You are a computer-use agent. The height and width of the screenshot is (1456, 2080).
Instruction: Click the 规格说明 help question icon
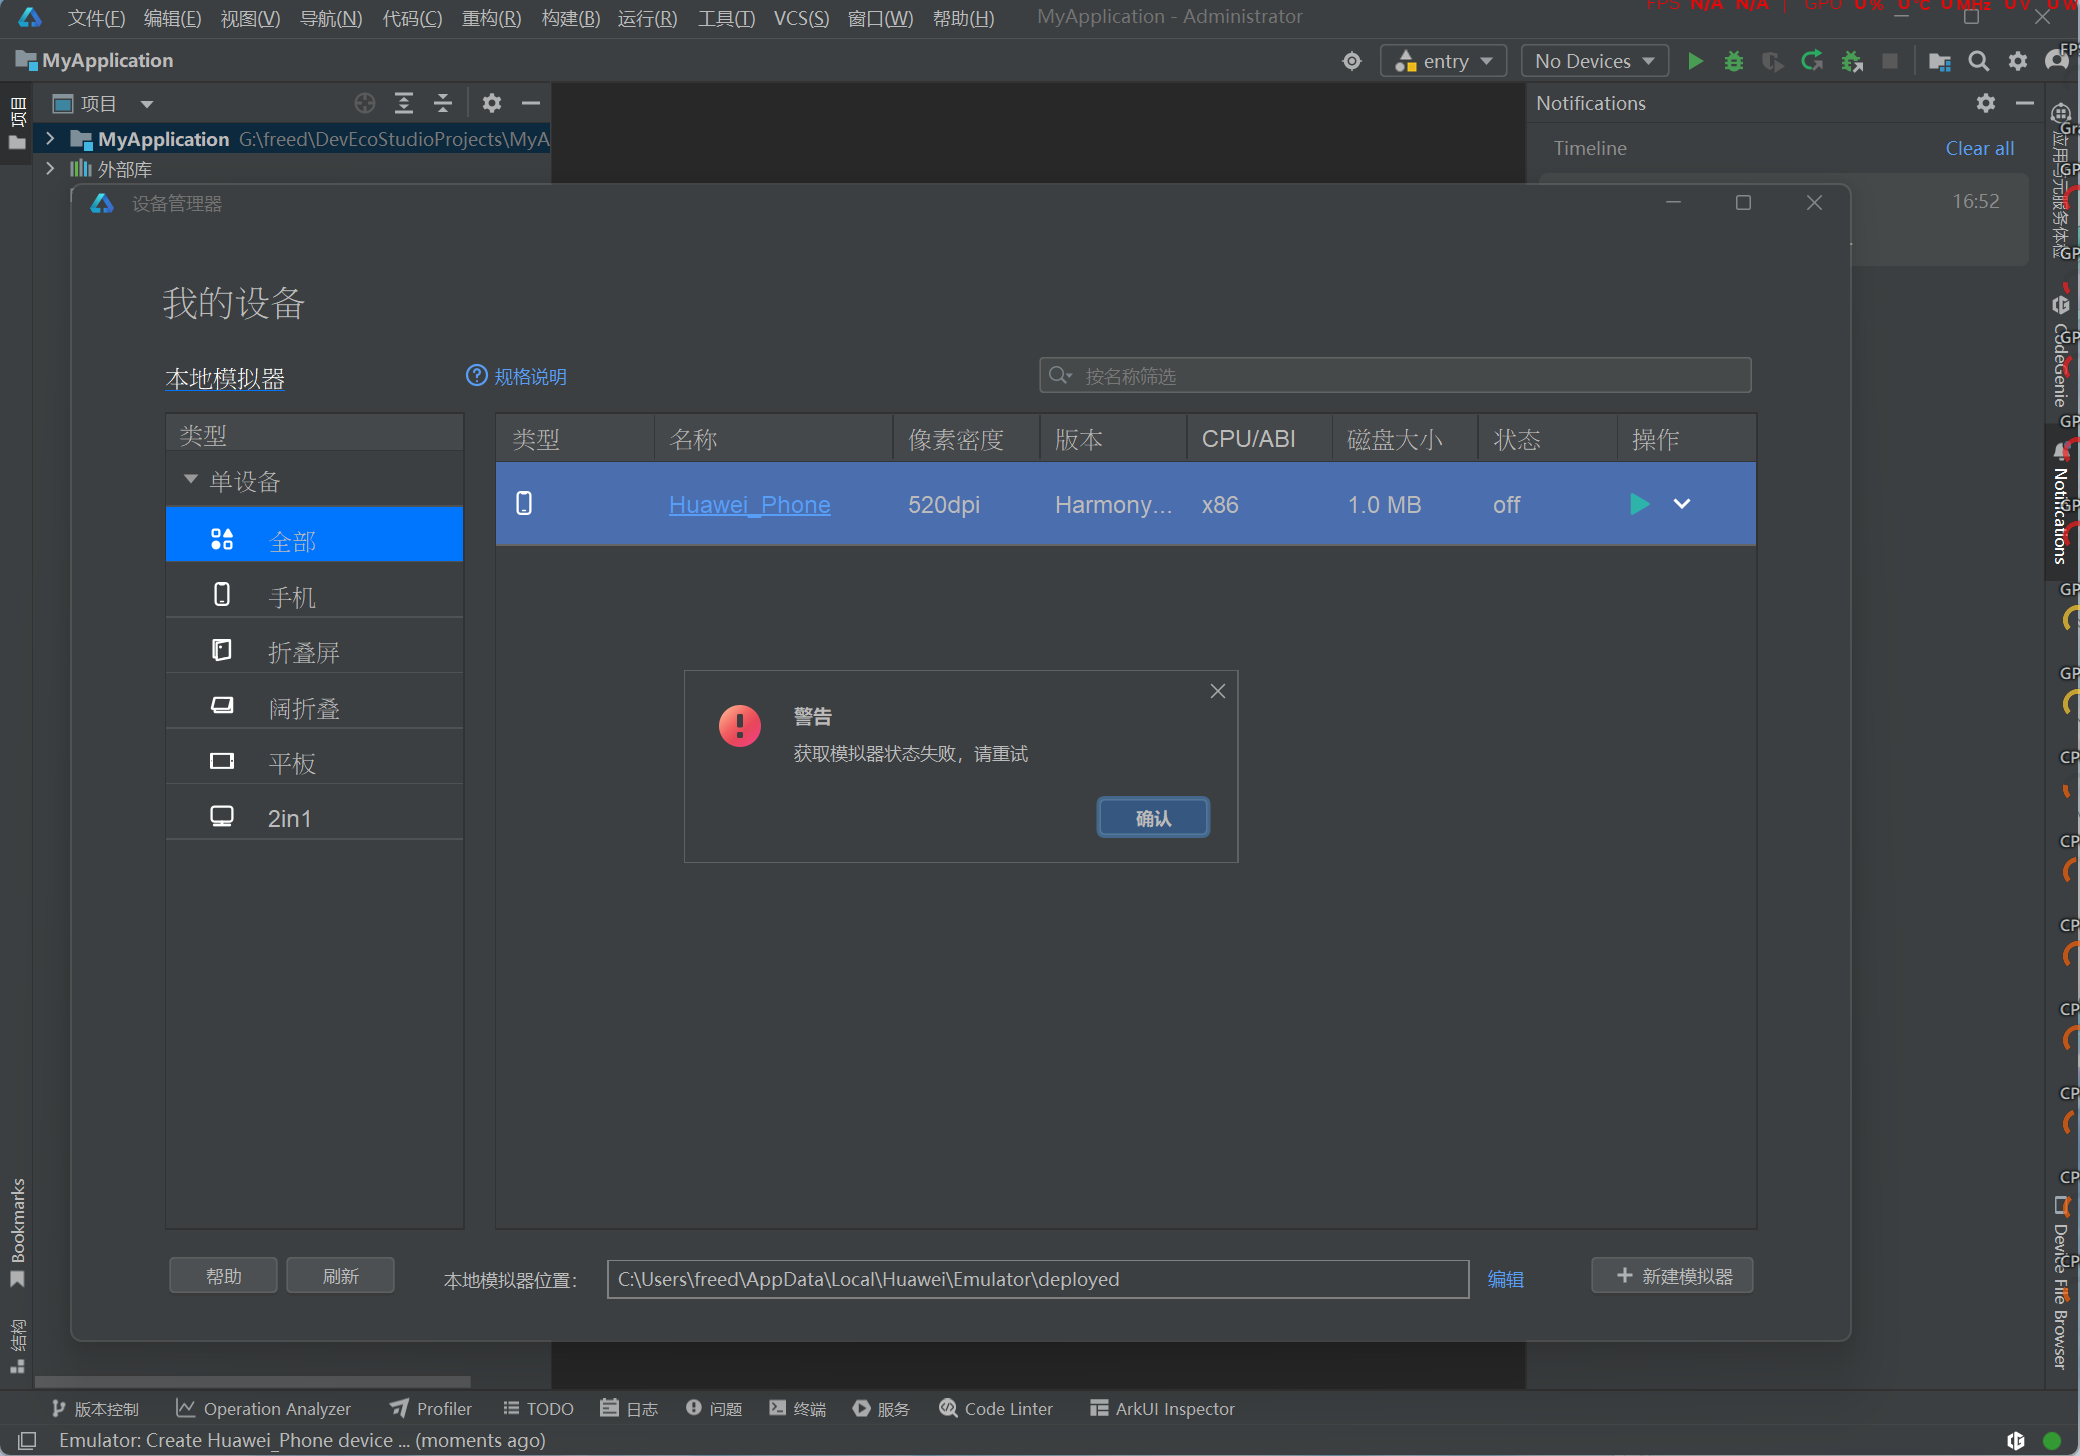pos(477,375)
